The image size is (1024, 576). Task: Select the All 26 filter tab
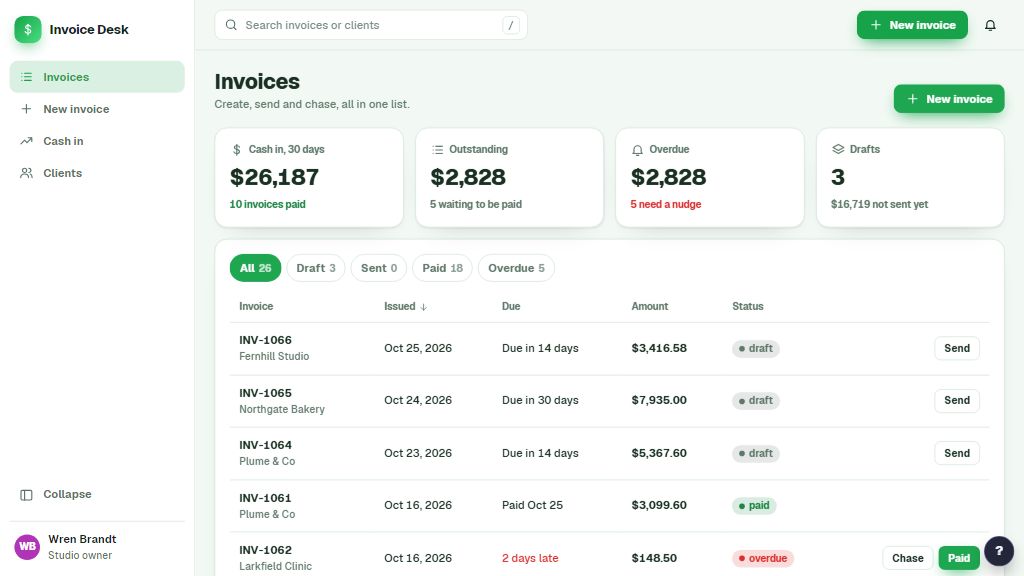pos(255,268)
